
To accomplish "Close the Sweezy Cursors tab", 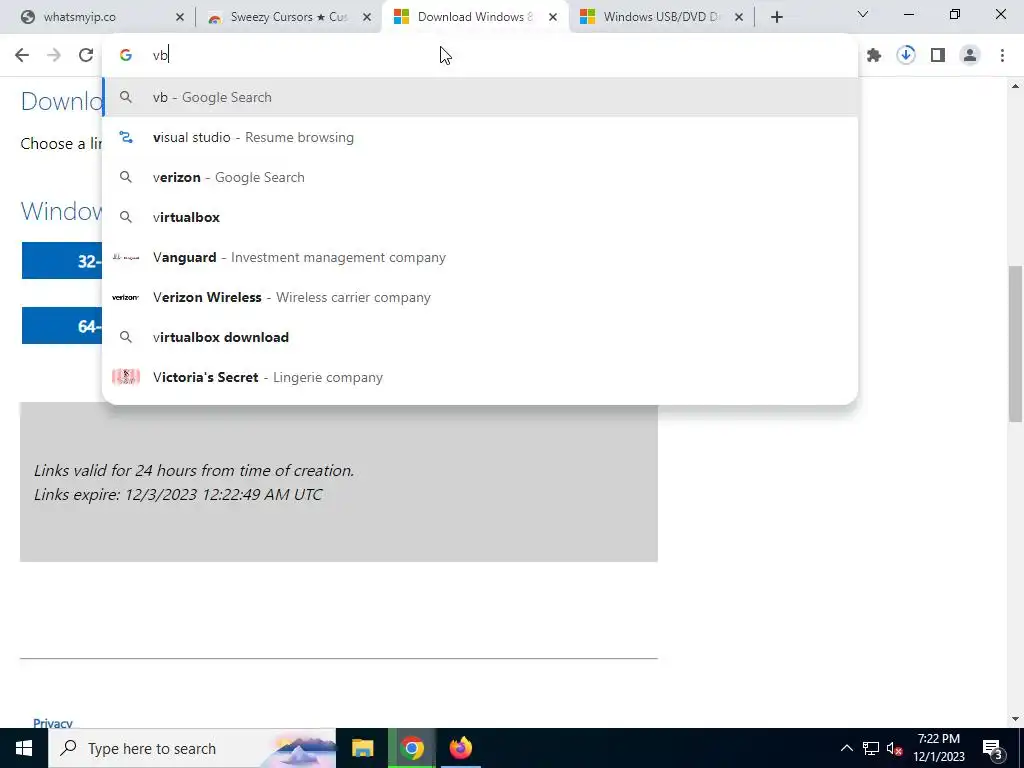I will pos(367,18).
